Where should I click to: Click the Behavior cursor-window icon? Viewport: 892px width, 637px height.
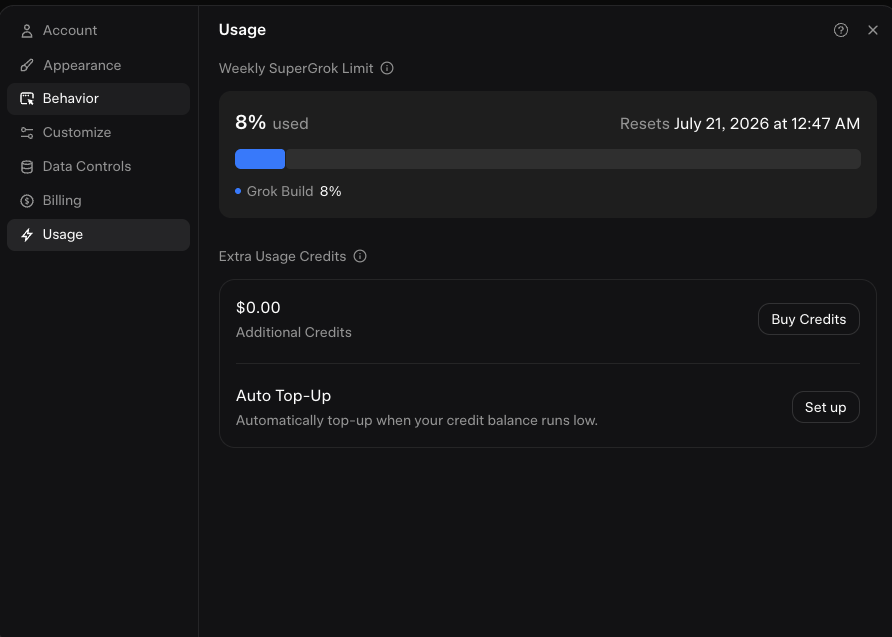[x=27, y=99]
